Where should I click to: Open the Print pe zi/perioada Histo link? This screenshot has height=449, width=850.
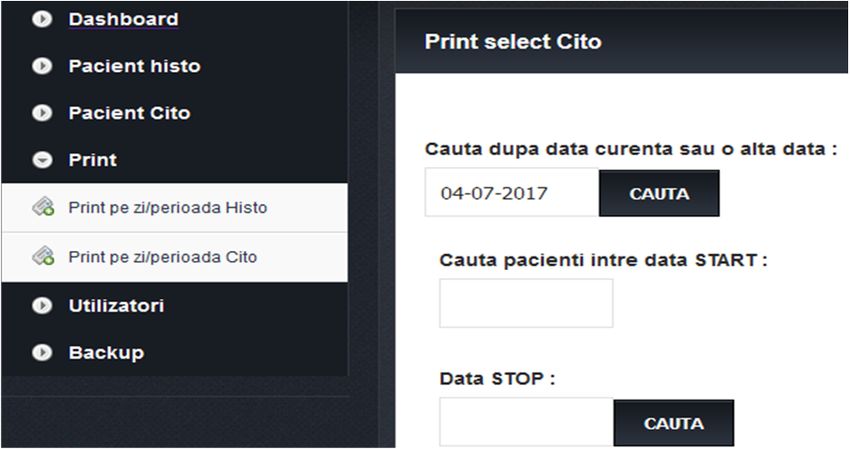click(x=168, y=208)
